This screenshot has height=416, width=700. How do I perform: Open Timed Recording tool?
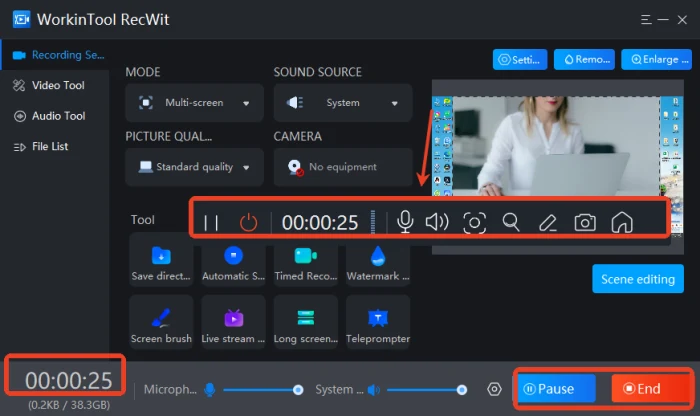[x=306, y=264]
